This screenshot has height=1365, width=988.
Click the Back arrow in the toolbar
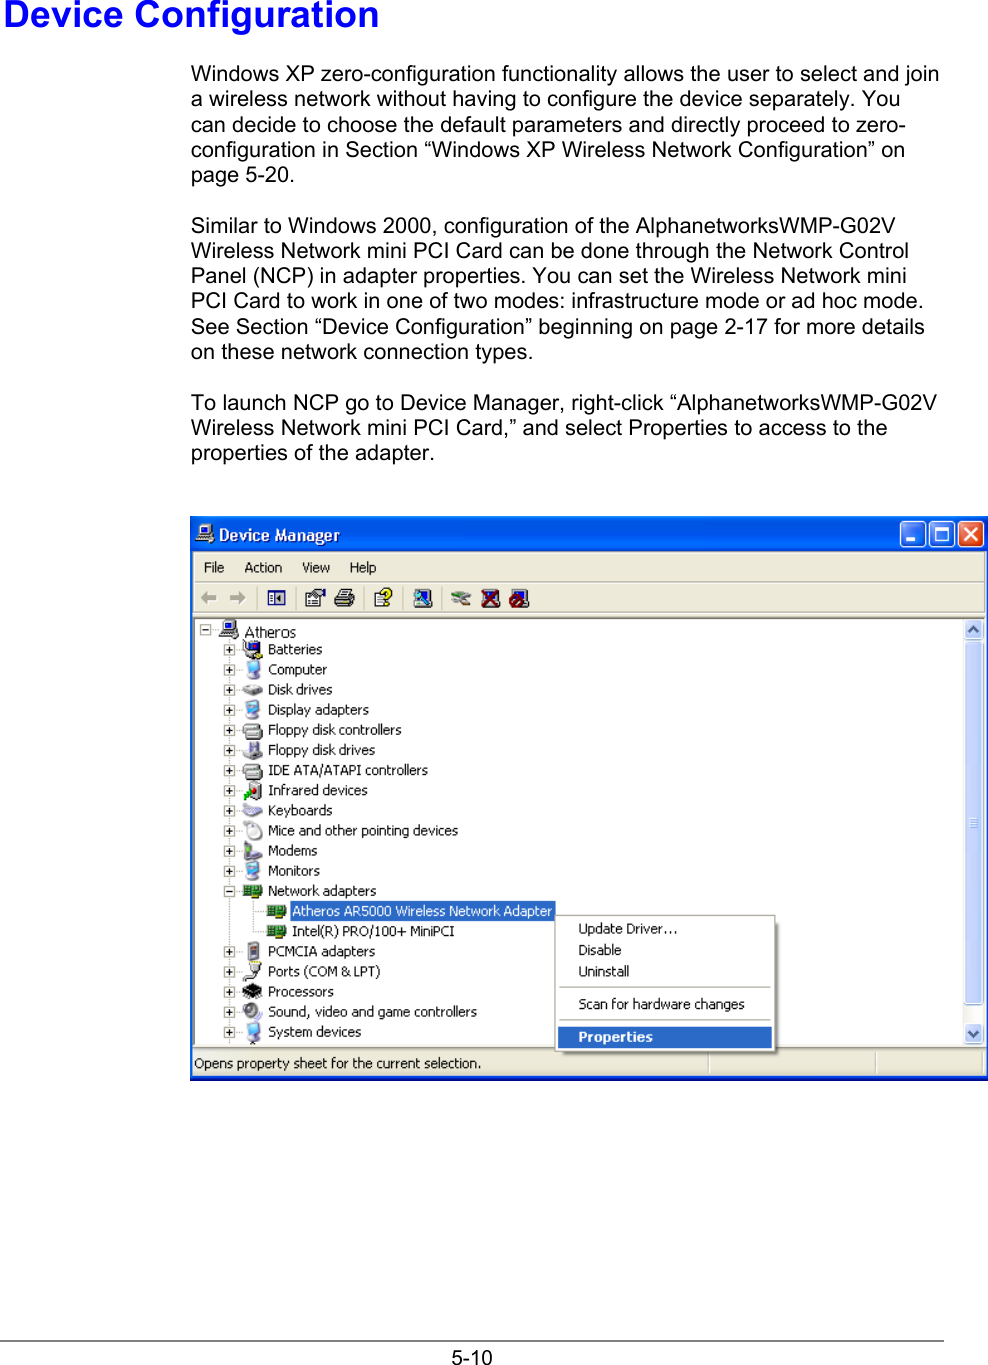point(209,598)
